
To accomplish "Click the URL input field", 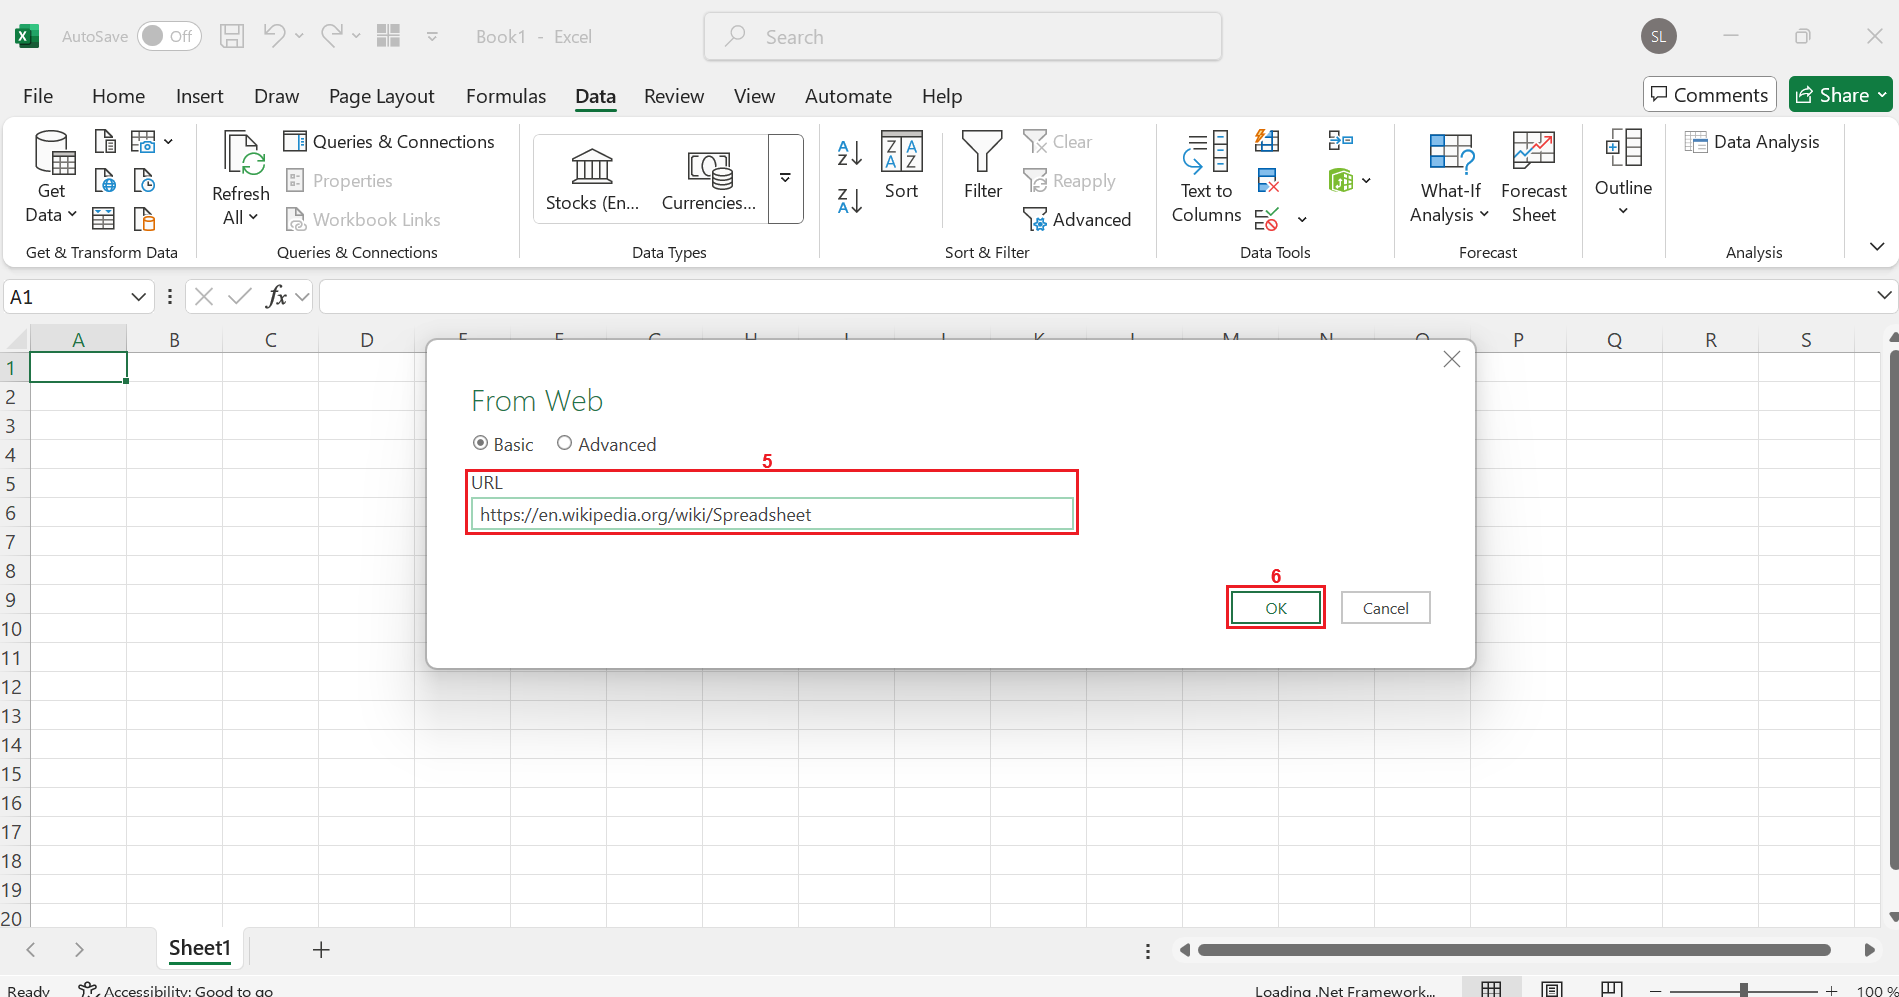I will 772,514.
